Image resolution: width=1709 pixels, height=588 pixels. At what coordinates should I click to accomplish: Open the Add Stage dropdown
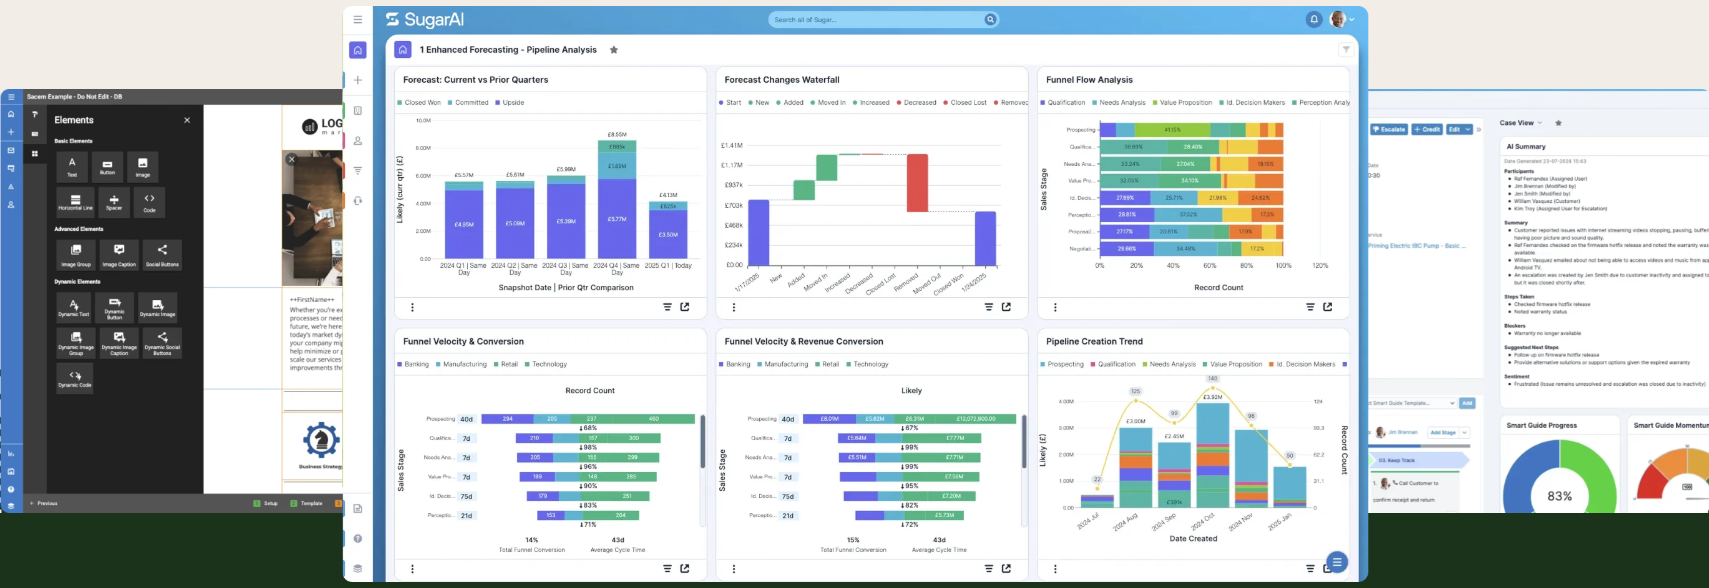click(x=1448, y=432)
